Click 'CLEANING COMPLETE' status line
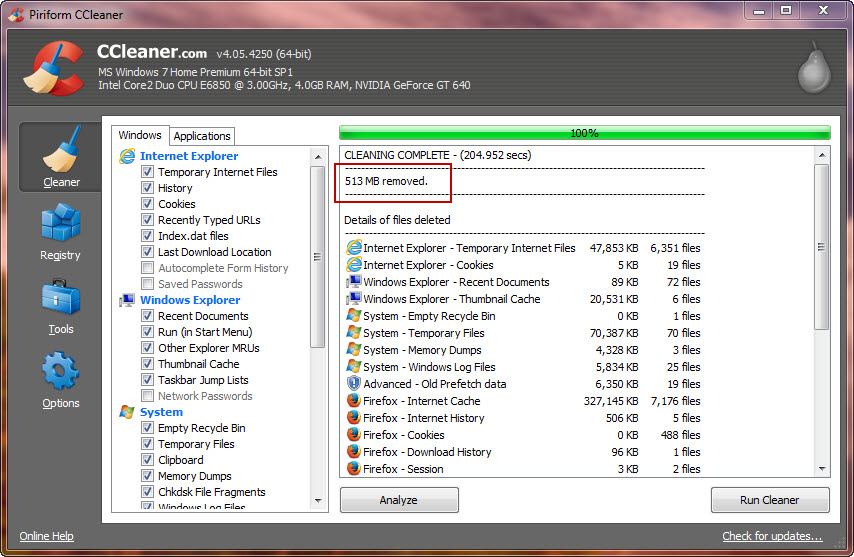 click(437, 155)
